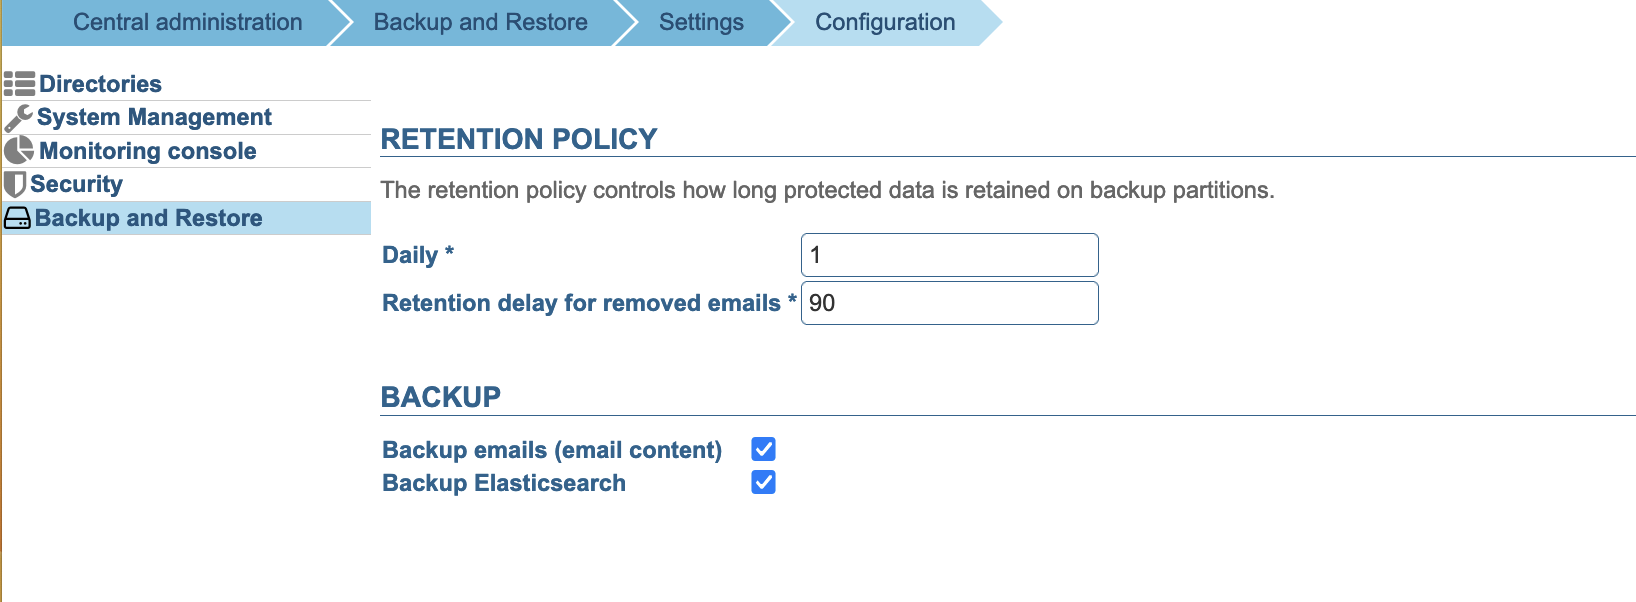Go to Backup and Restore breadcrumb

480,22
